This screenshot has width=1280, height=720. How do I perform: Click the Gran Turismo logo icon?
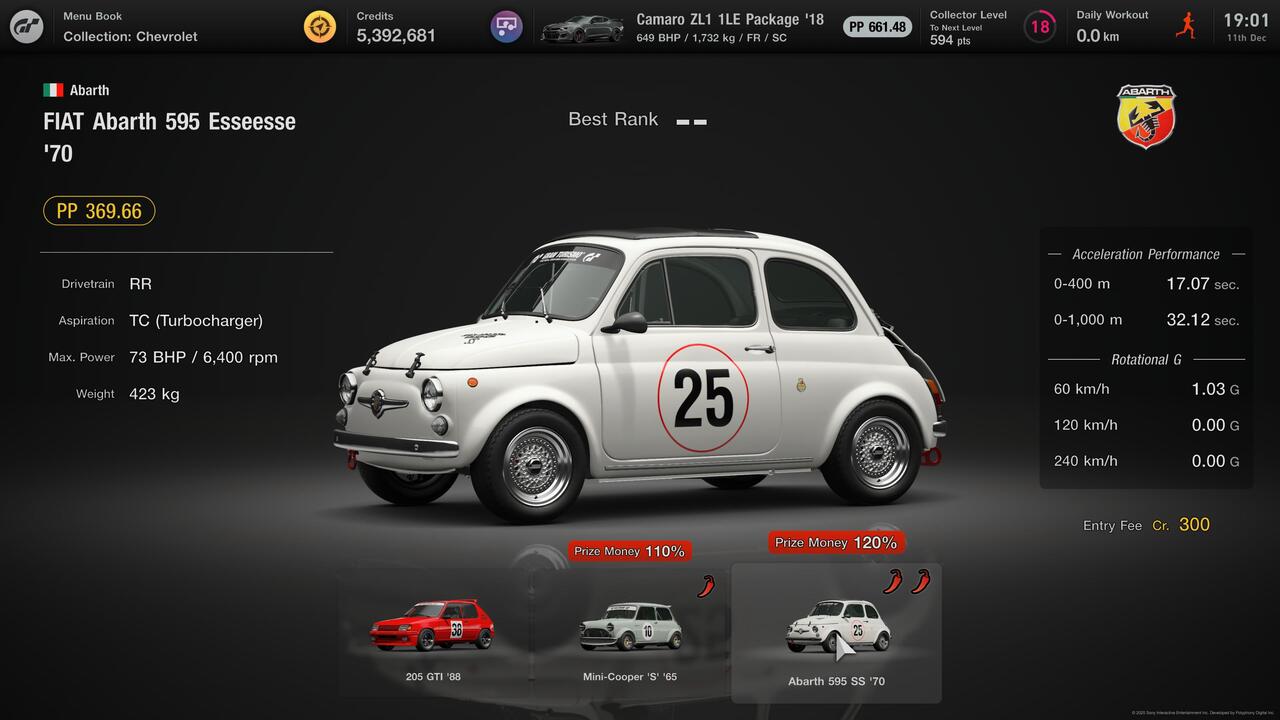pos(27,26)
